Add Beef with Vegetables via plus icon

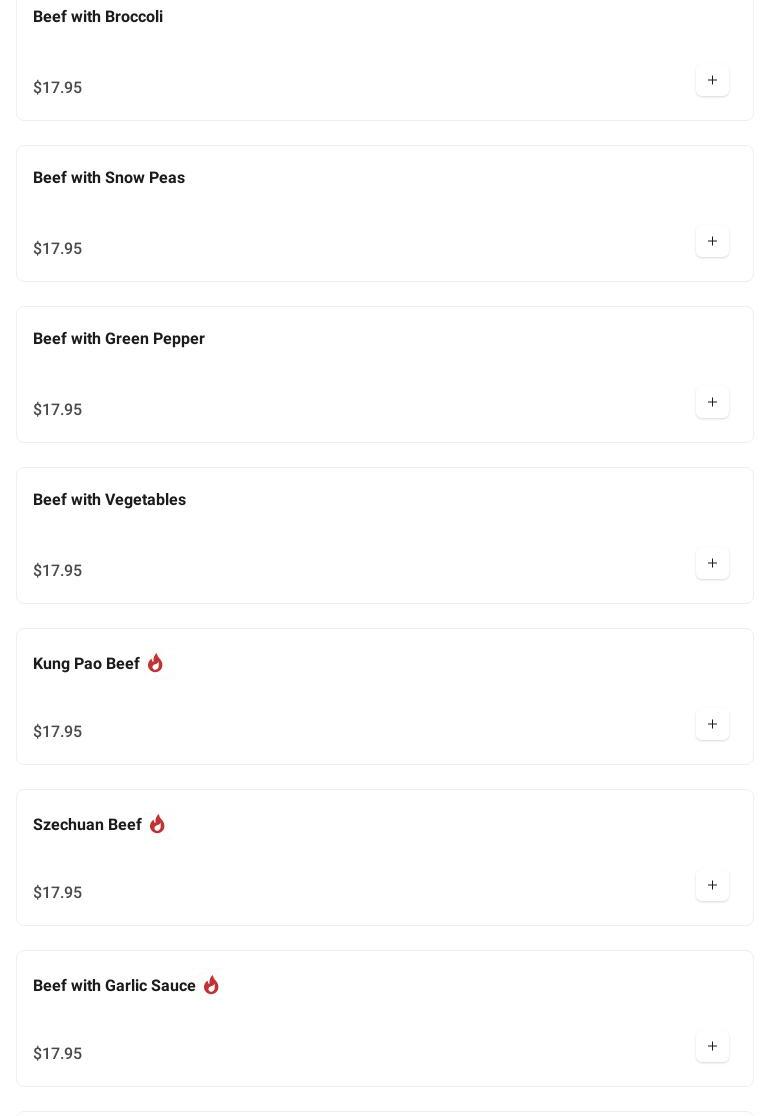click(x=712, y=563)
